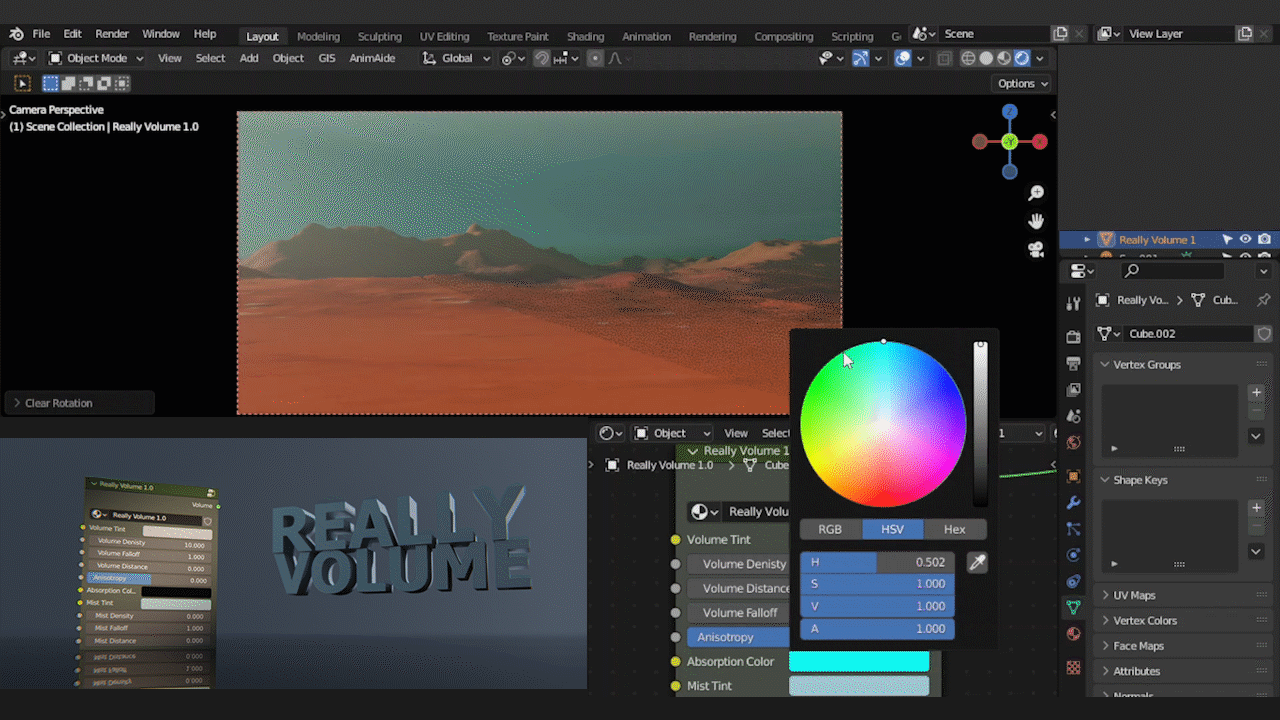
Task: Collapse the Vertex Groups panel
Action: point(1105,365)
